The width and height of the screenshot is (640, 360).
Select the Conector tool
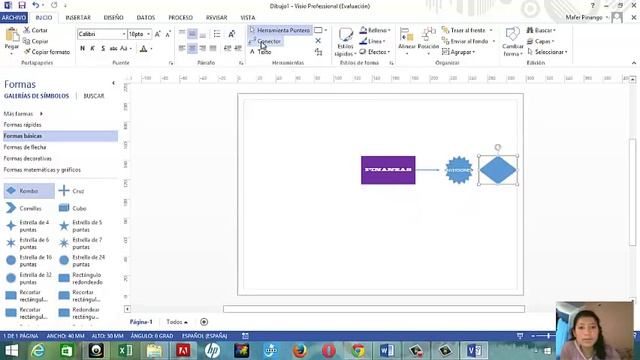[x=265, y=41]
